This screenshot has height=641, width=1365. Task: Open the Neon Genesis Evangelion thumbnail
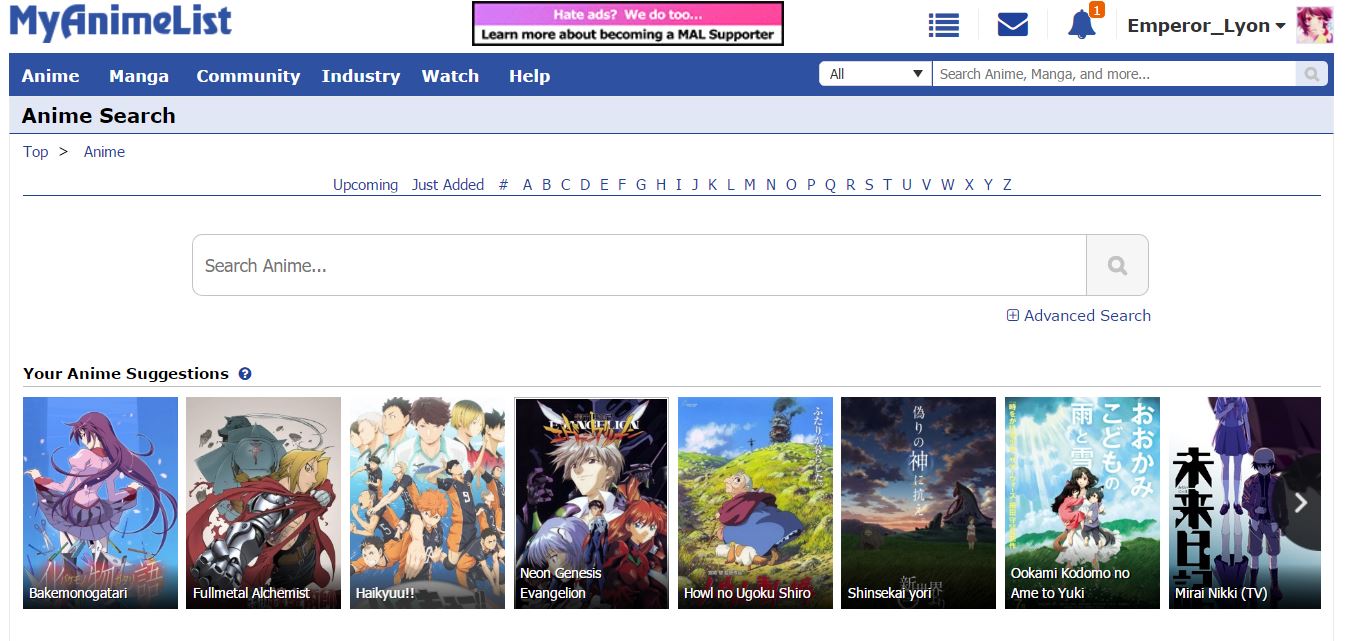pos(591,503)
